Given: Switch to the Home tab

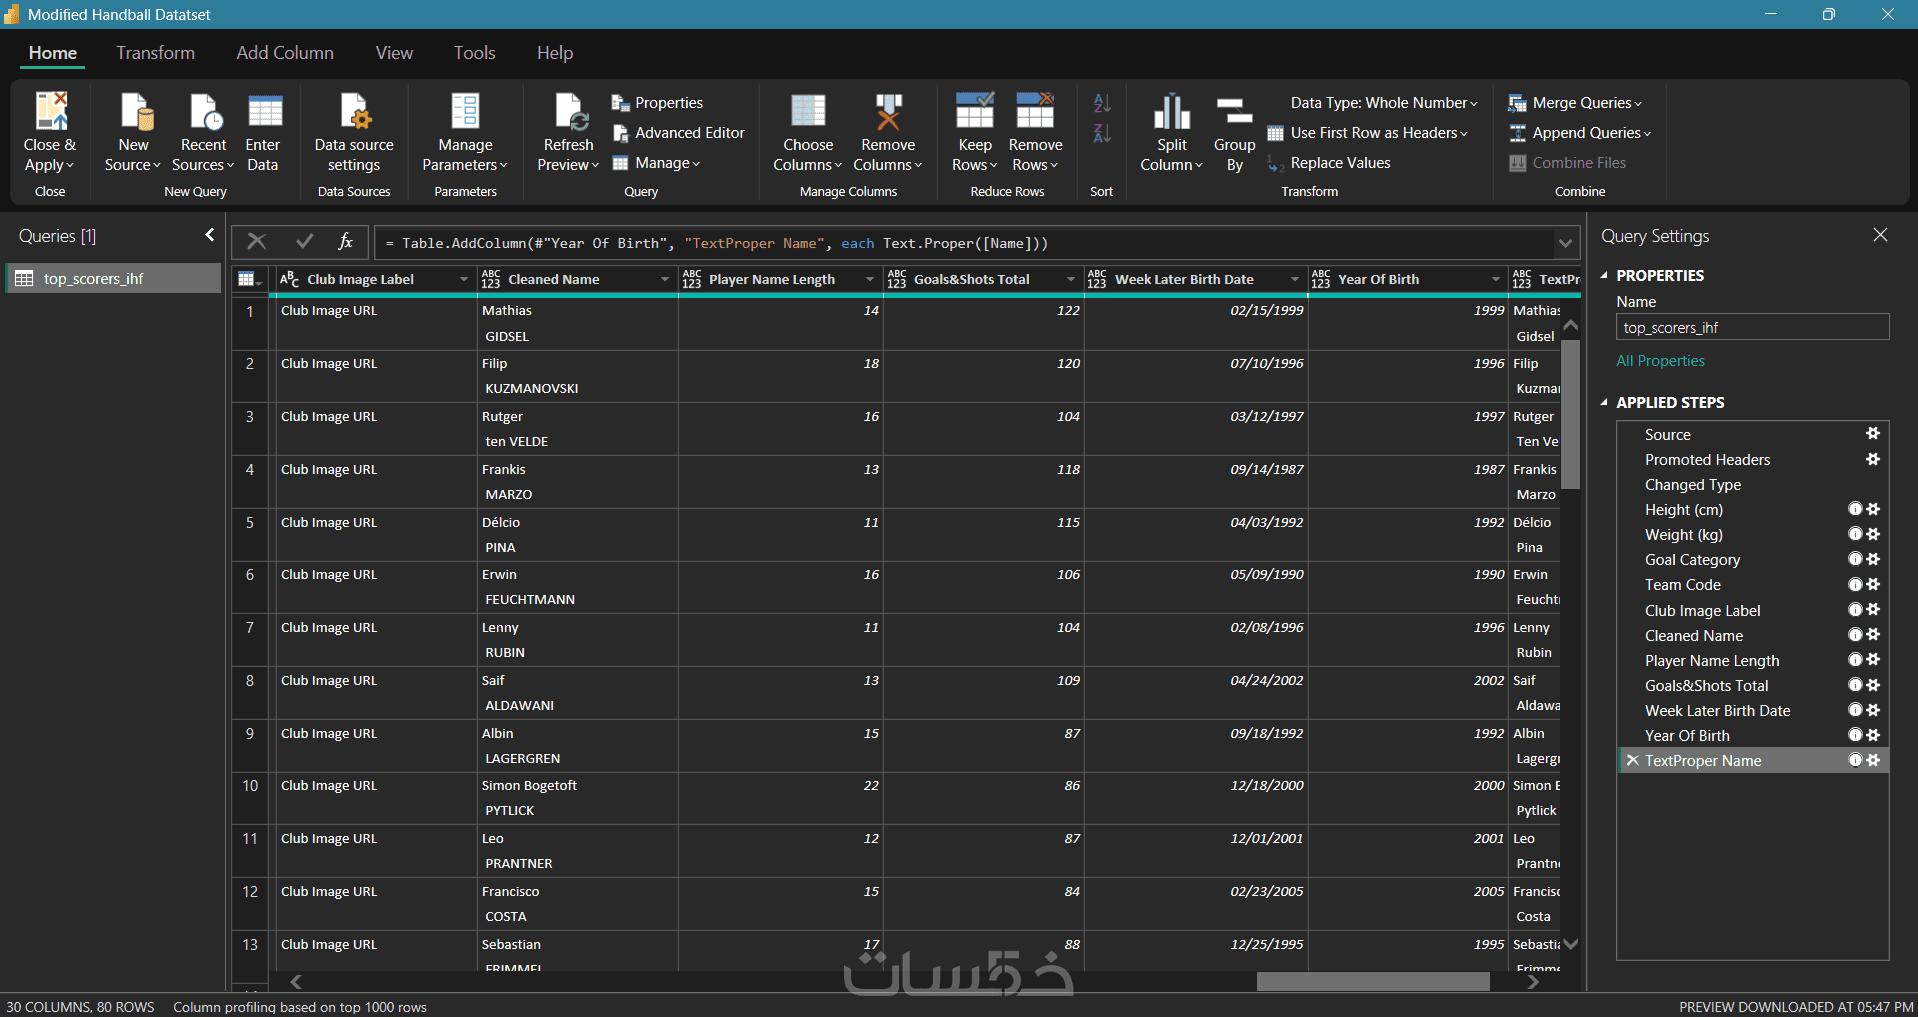Looking at the screenshot, I should [53, 53].
